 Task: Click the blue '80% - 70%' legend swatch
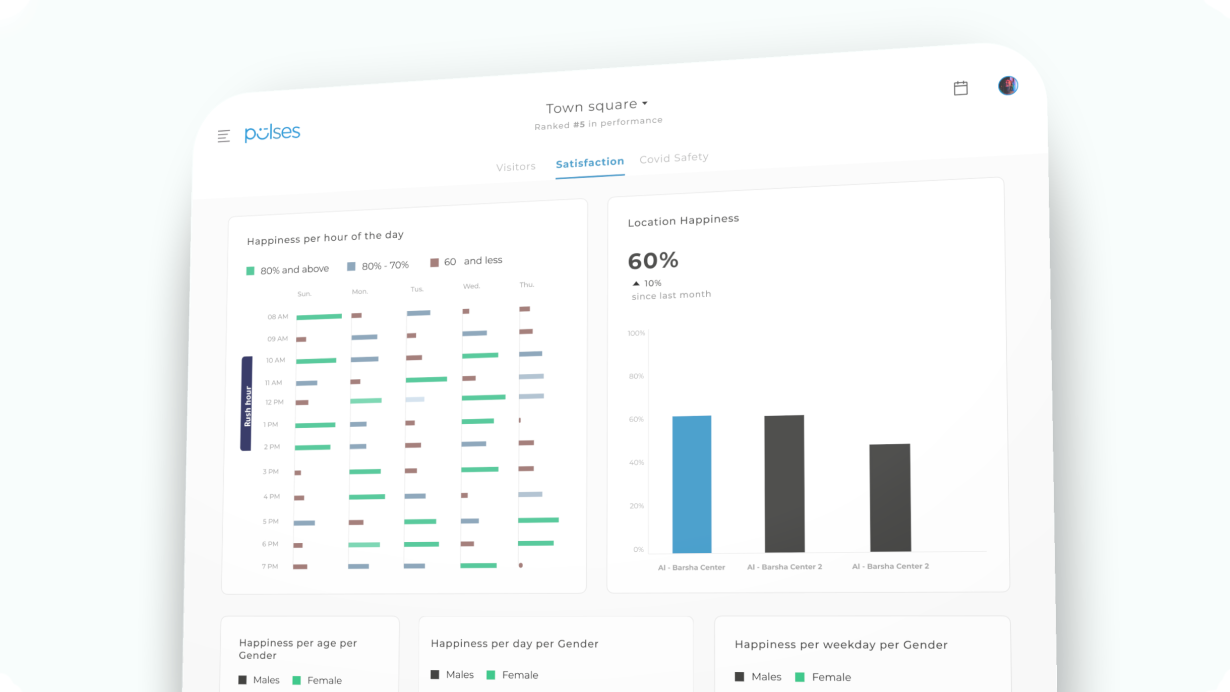coord(351,266)
